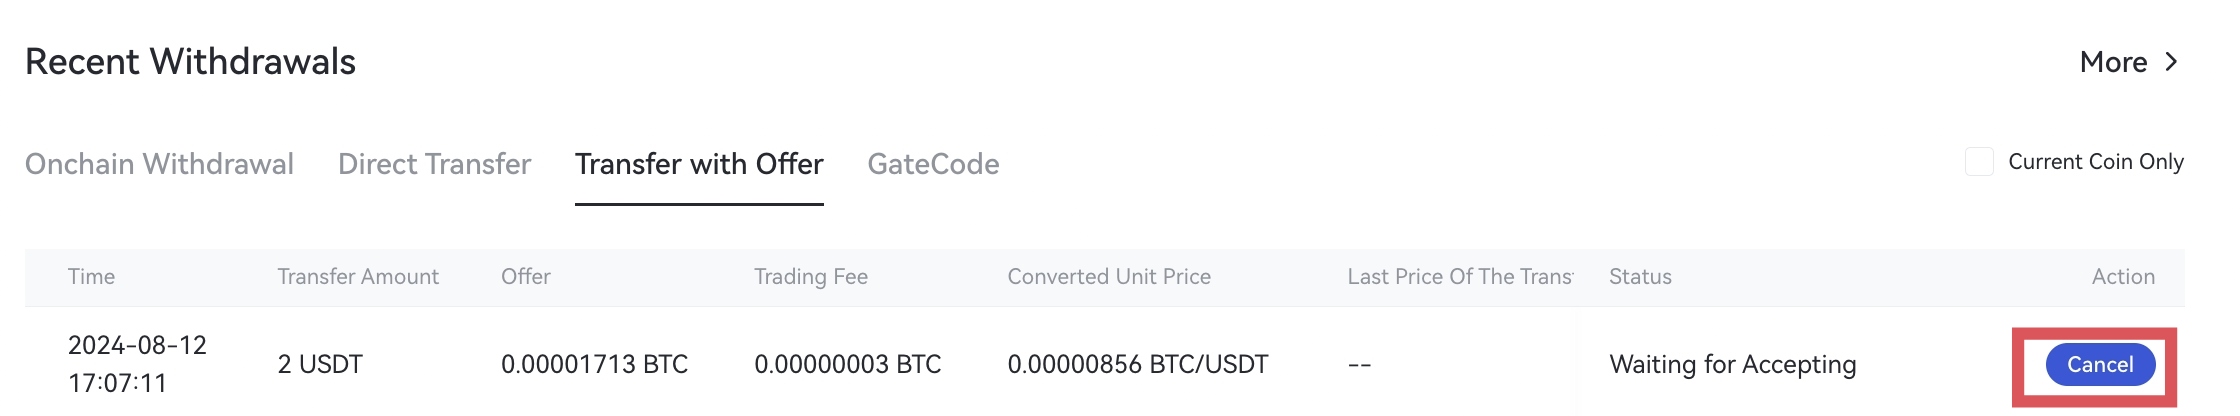Click the Converted Unit Price header
Viewport: 2240px width, 416px height.
point(1109,277)
